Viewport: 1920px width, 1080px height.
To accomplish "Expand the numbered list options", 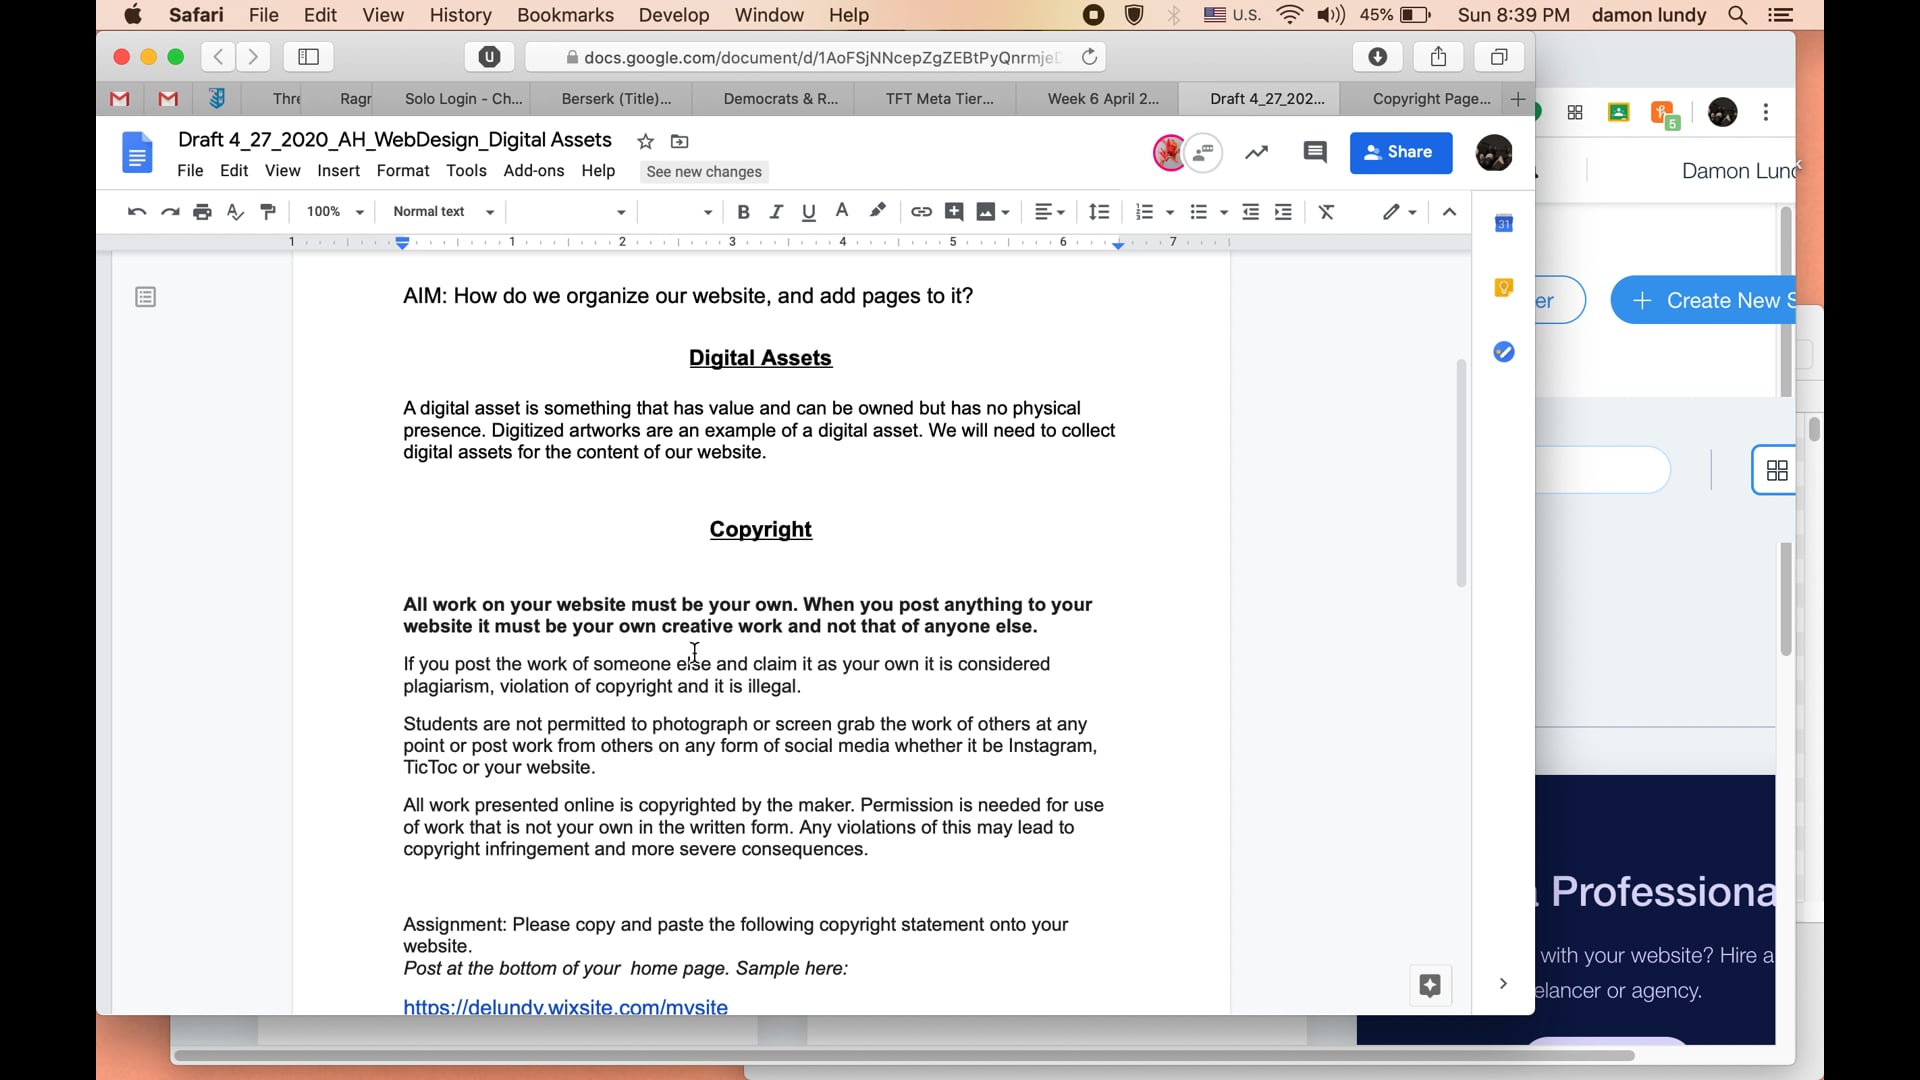I will point(1168,211).
